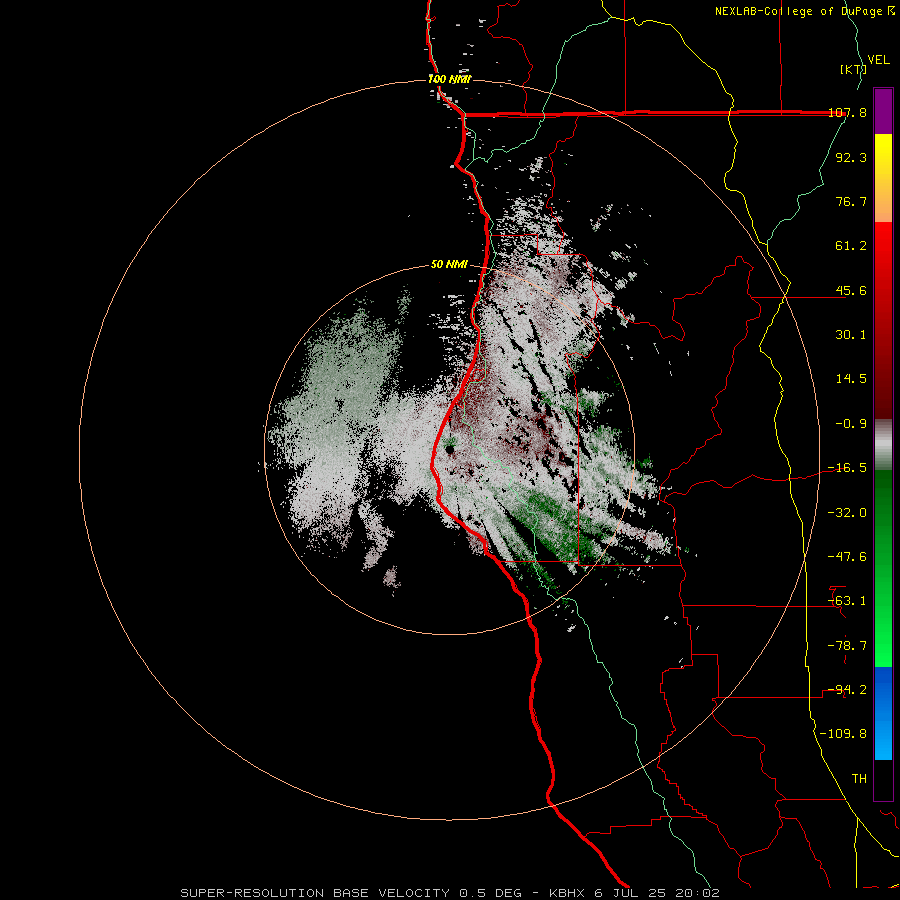Click the 30.1 velocity scale value
Image resolution: width=900 pixels, height=900 pixels.
[851, 335]
